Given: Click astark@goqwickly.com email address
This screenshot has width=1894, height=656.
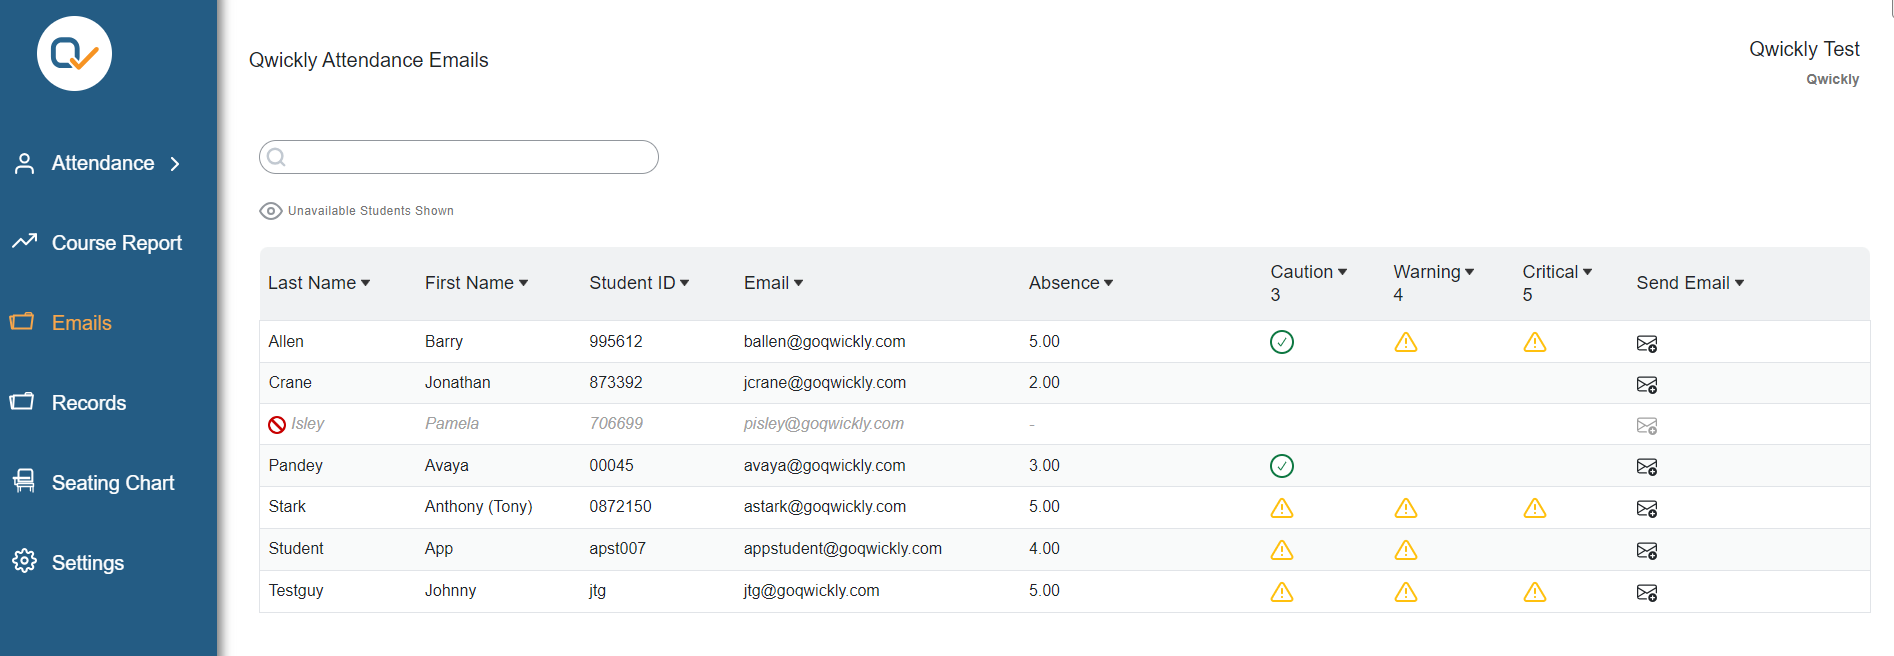Looking at the screenshot, I should tap(825, 507).
